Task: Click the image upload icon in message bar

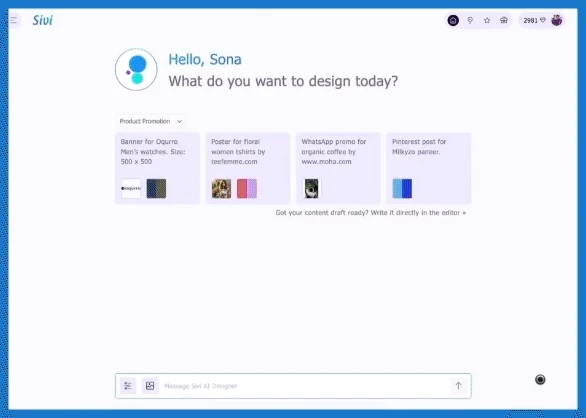Action: 150,386
